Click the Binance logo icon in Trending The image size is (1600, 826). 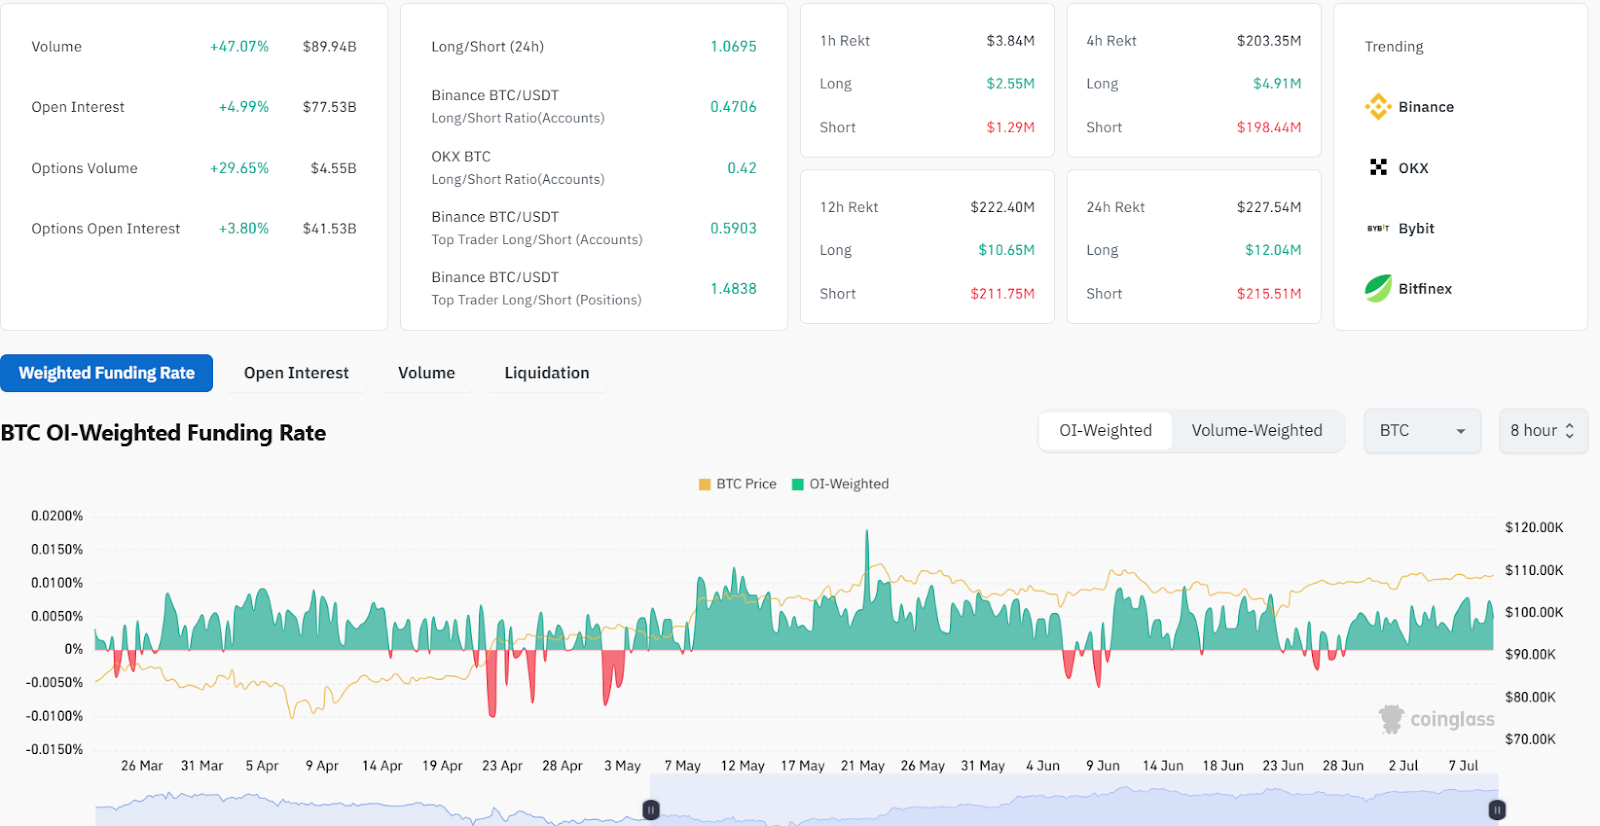1378,106
